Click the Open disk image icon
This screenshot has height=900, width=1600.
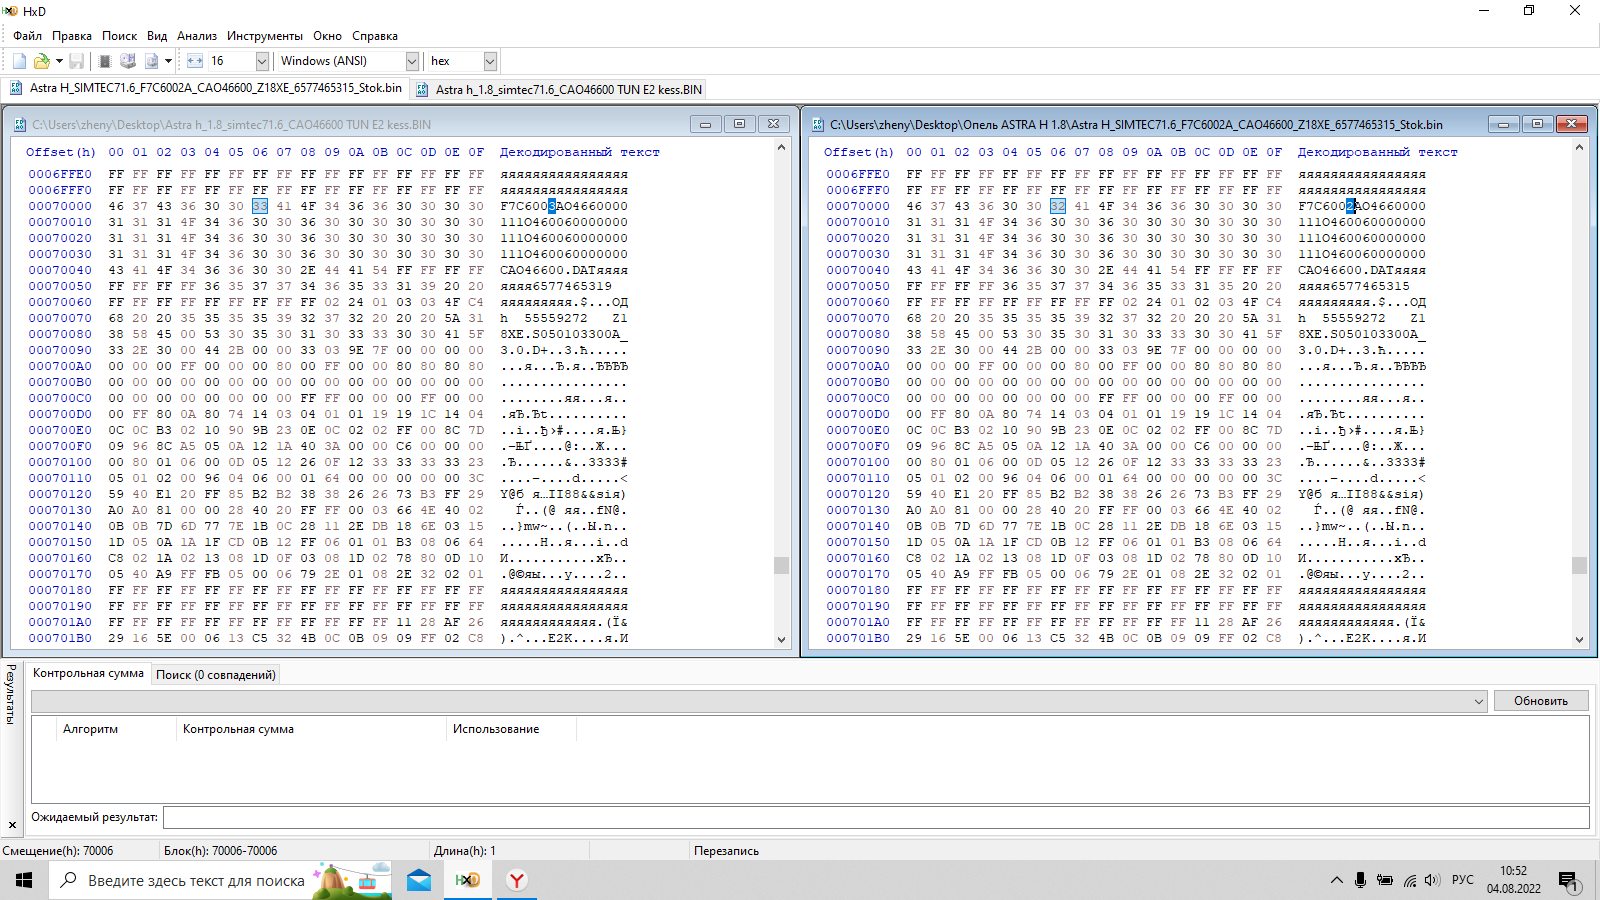coord(152,61)
